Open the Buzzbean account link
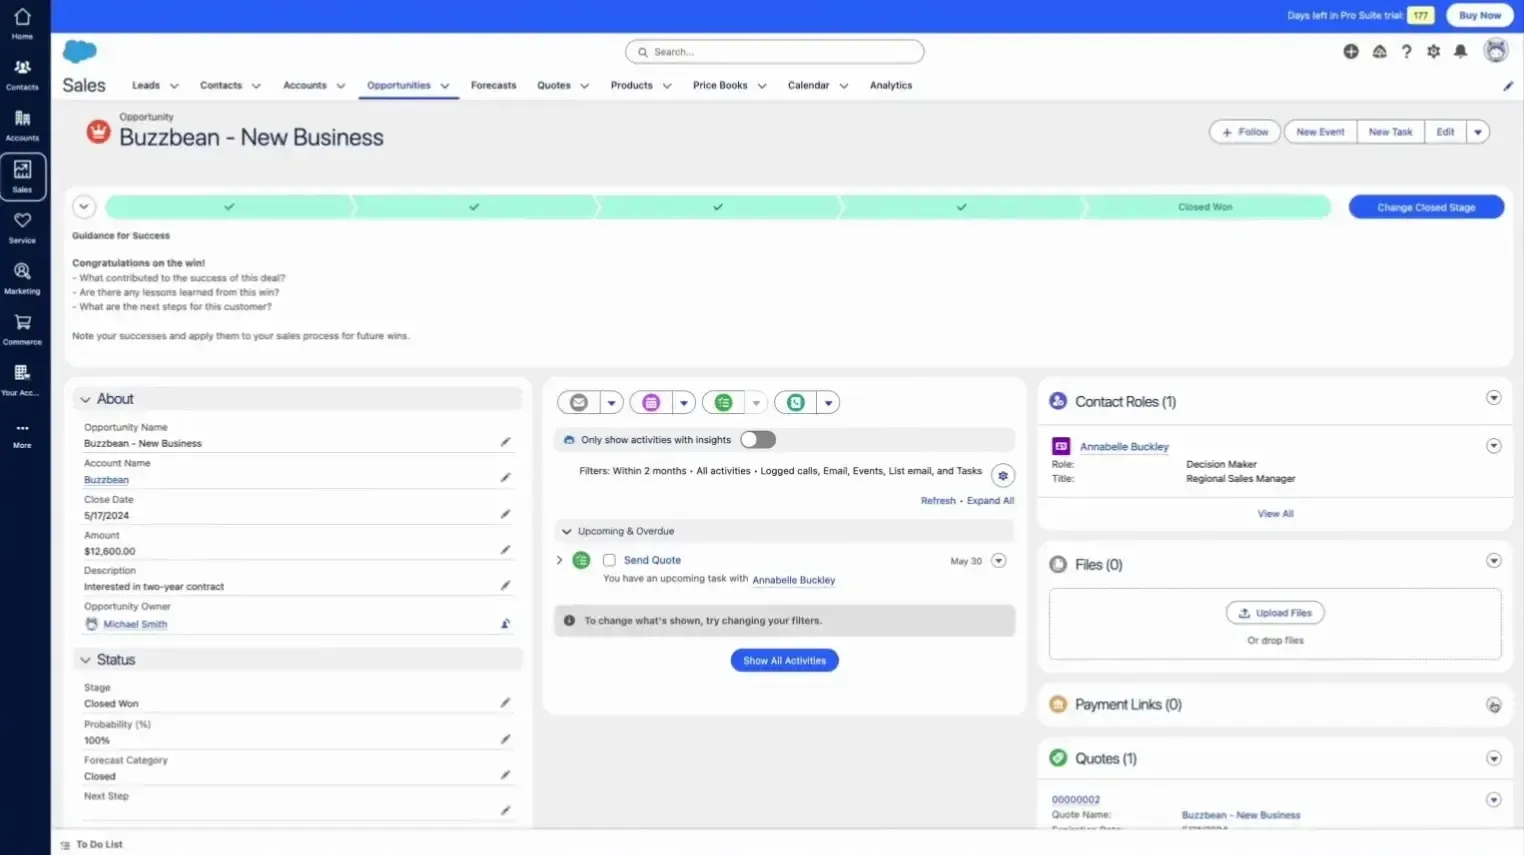The image size is (1524, 855). [x=106, y=480]
